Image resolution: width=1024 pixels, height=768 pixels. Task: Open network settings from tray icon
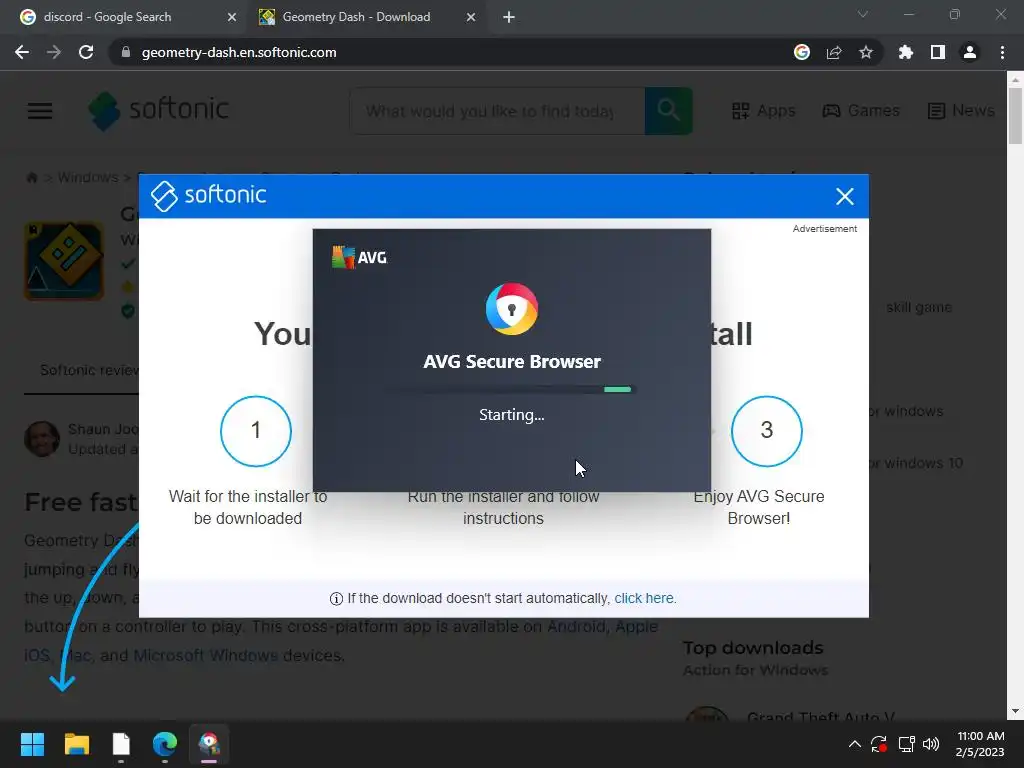906,744
